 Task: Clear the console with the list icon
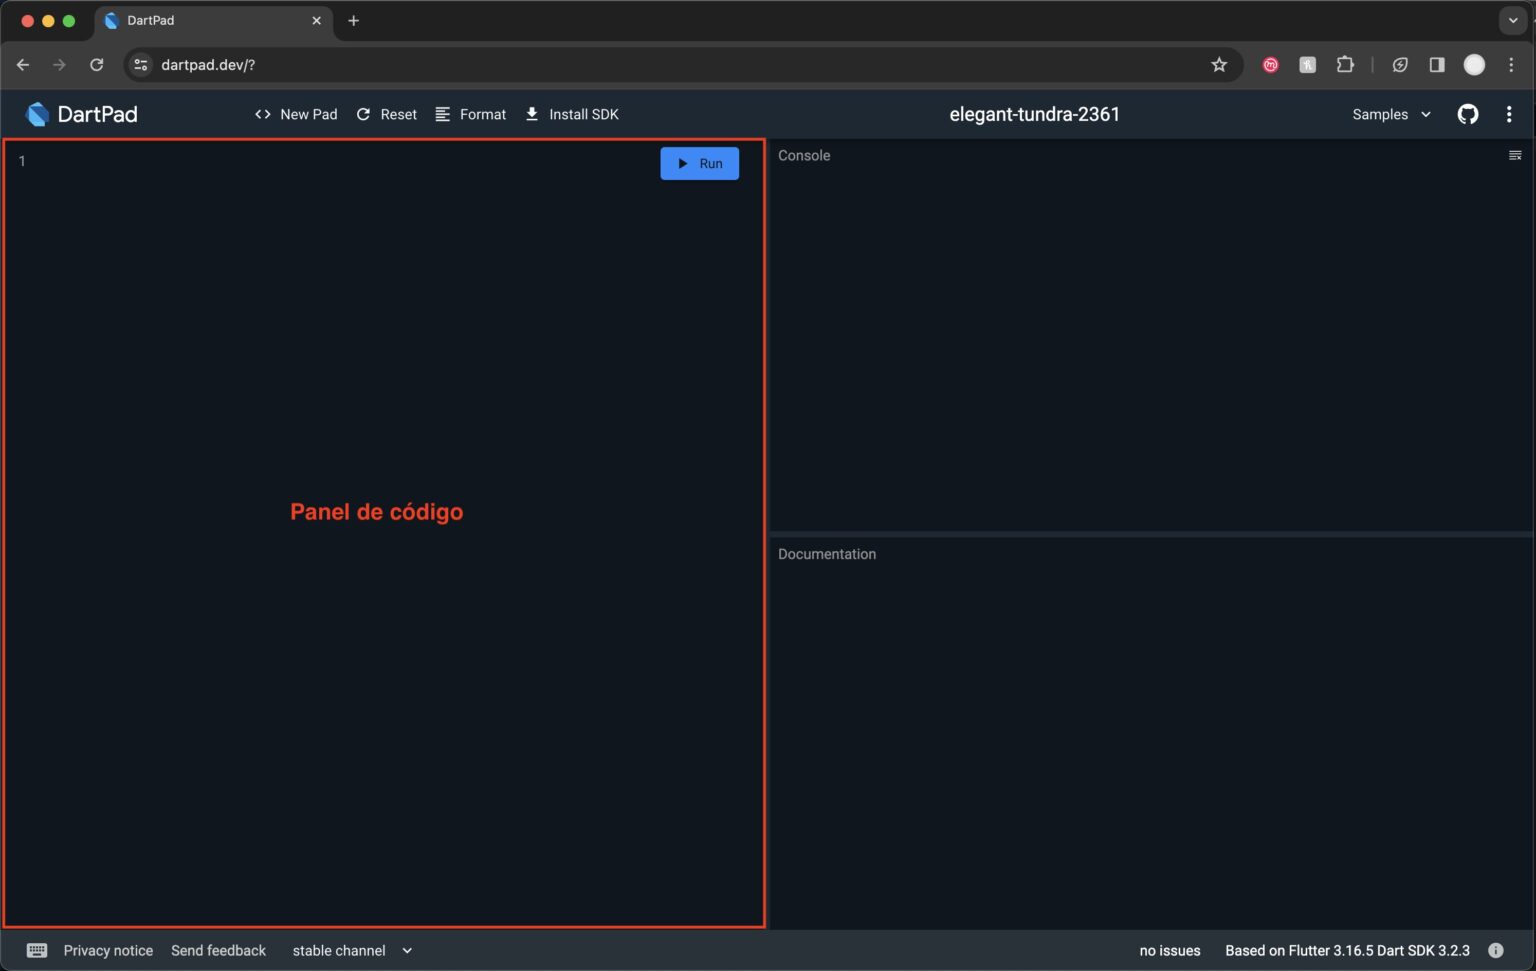coord(1514,155)
